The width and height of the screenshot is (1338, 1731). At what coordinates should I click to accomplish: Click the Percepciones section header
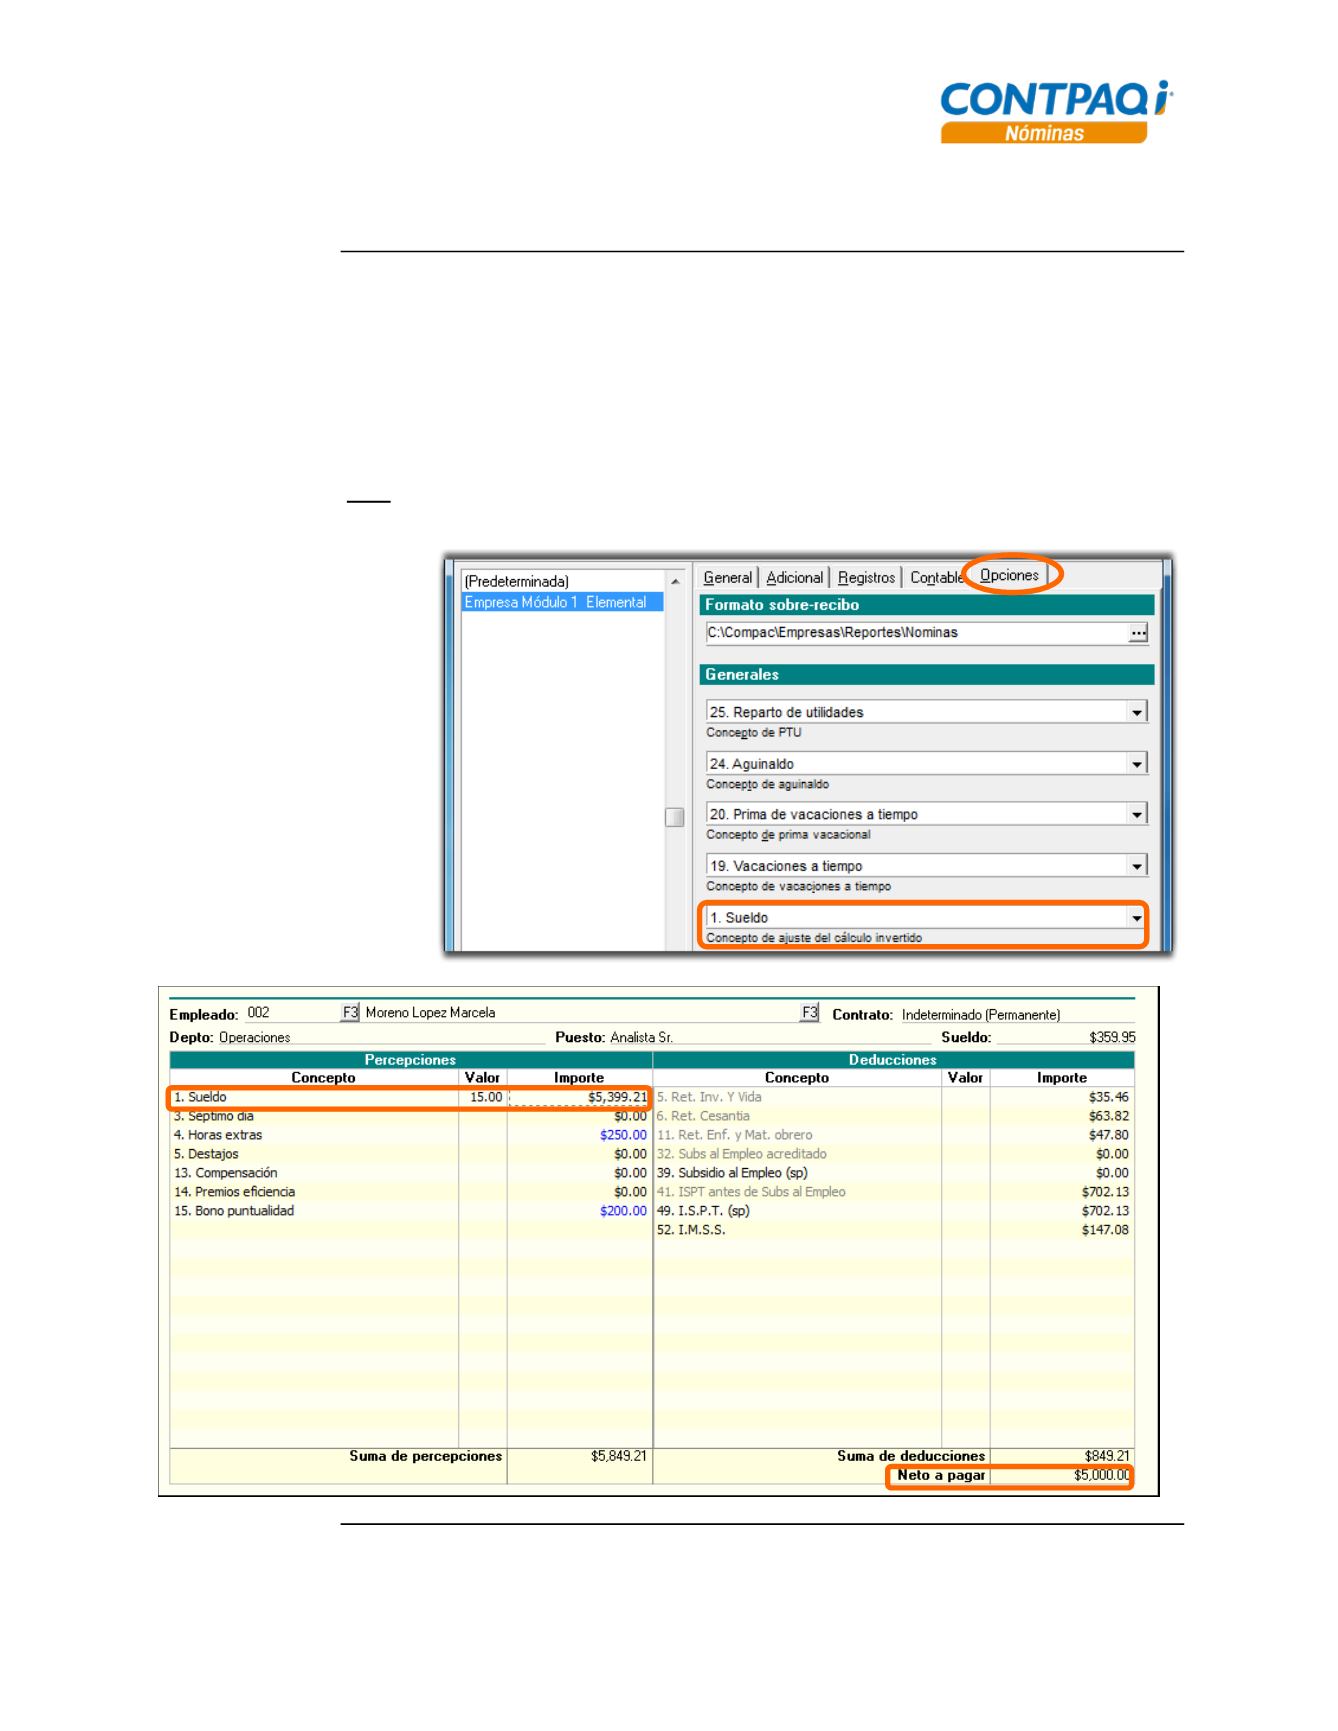410,1060
